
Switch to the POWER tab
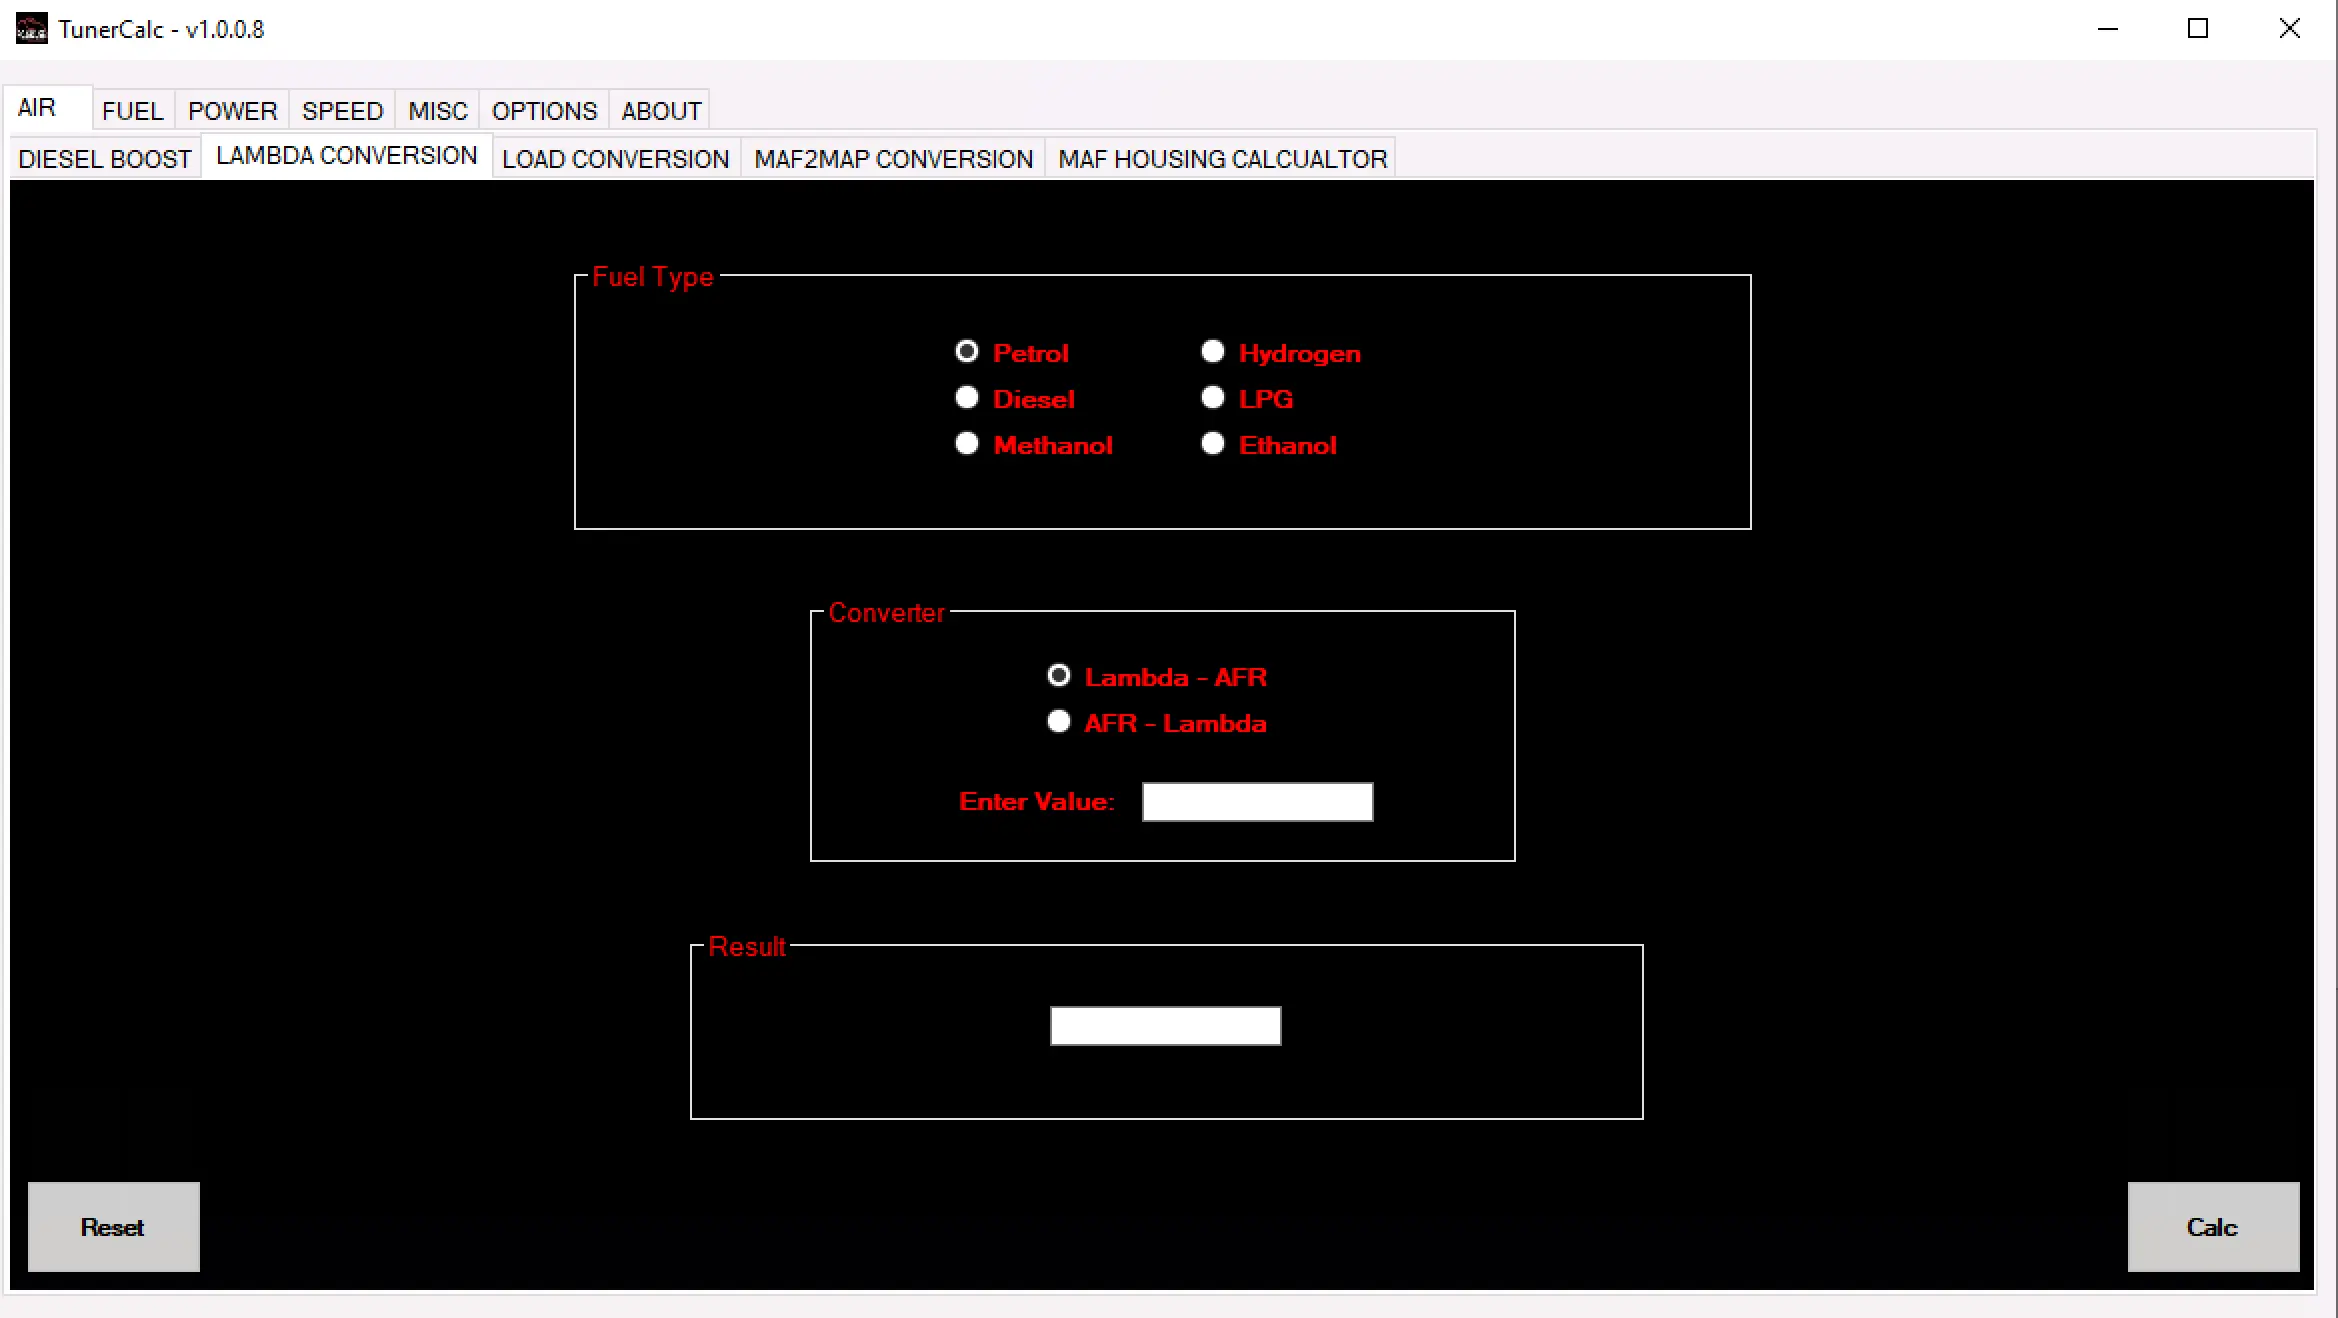[232, 111]
